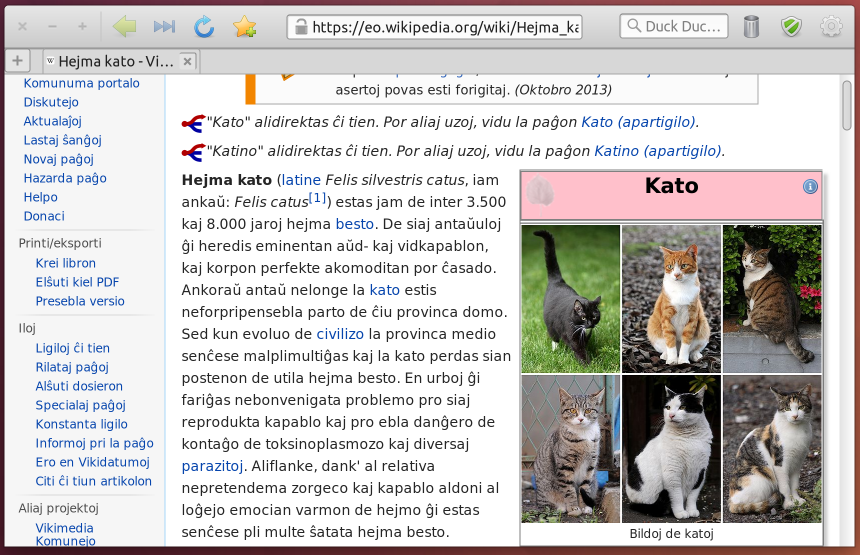860x555 pixels.
Task: Follow Katino (apartigilo) link
Action: point(658,151)
